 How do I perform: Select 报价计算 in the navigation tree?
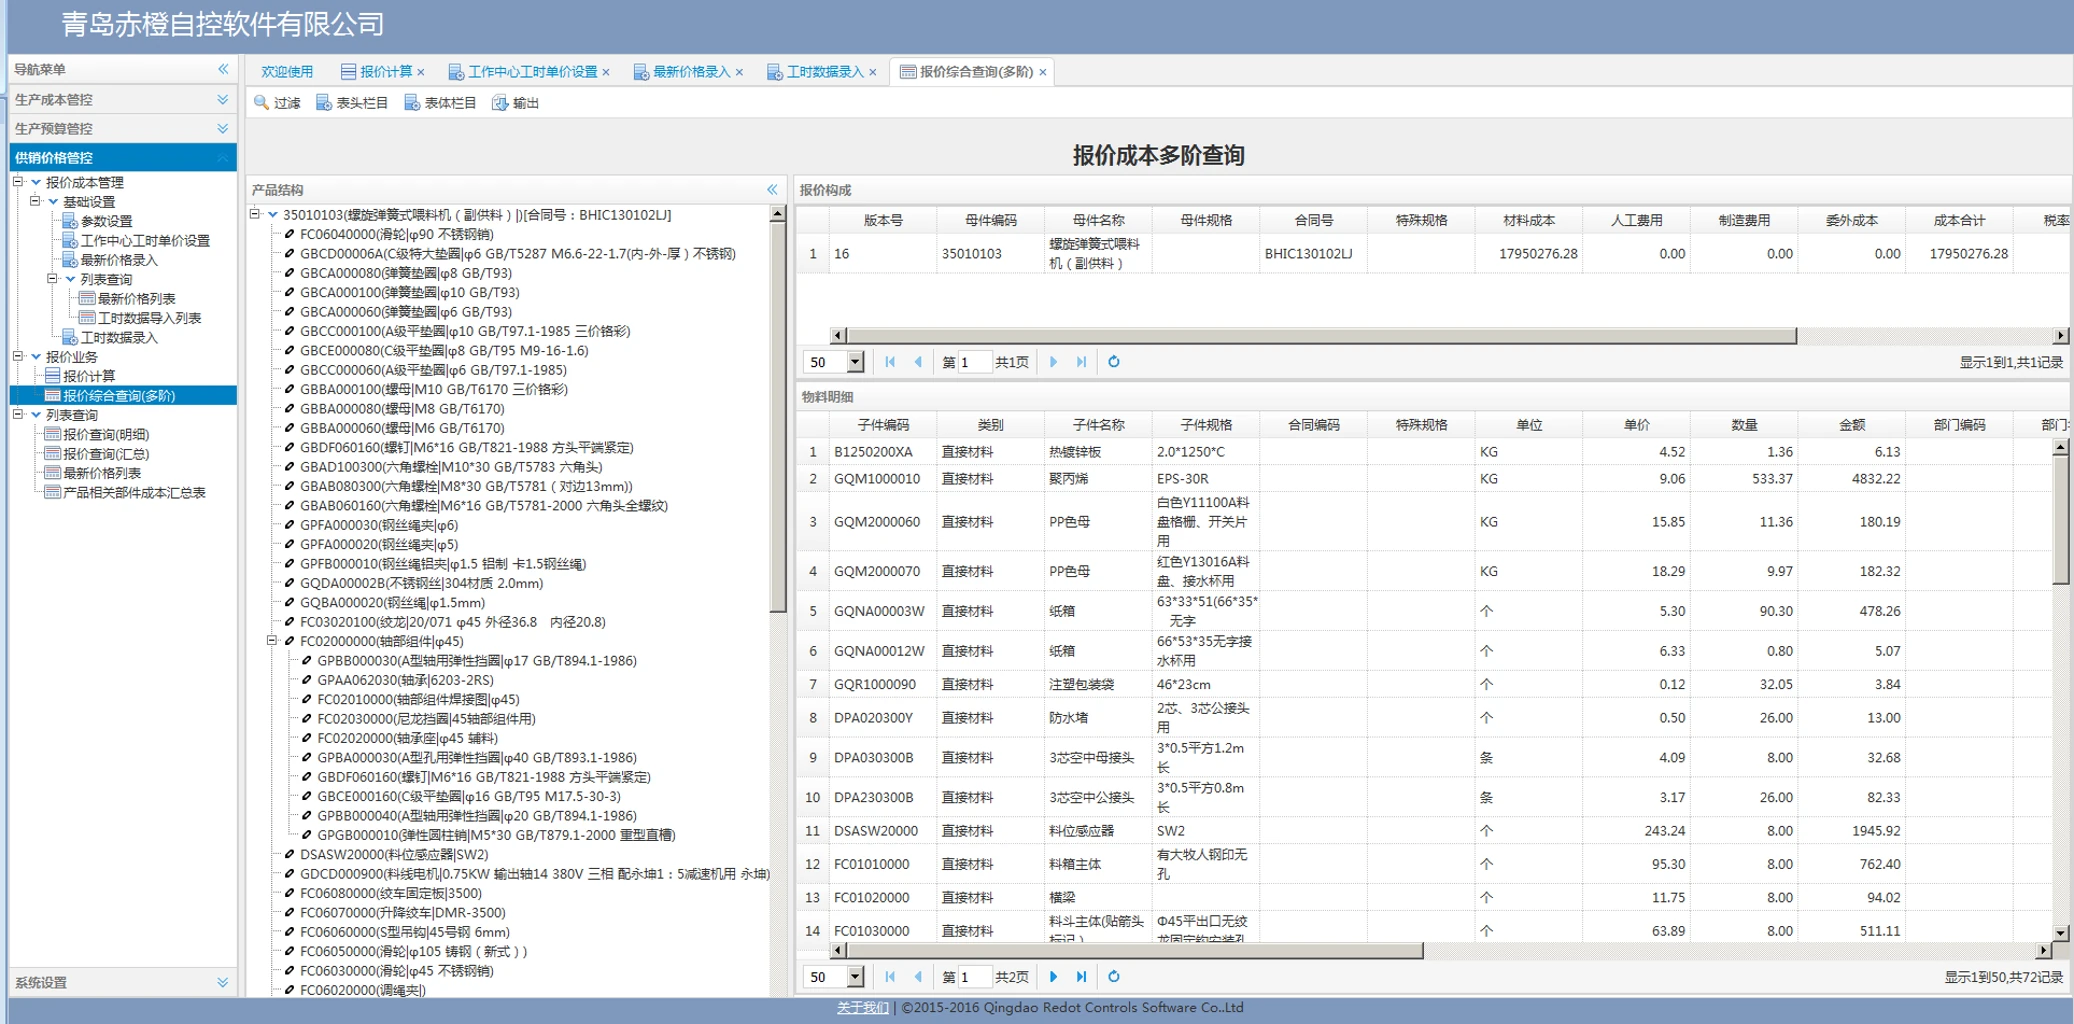point(89,376)
